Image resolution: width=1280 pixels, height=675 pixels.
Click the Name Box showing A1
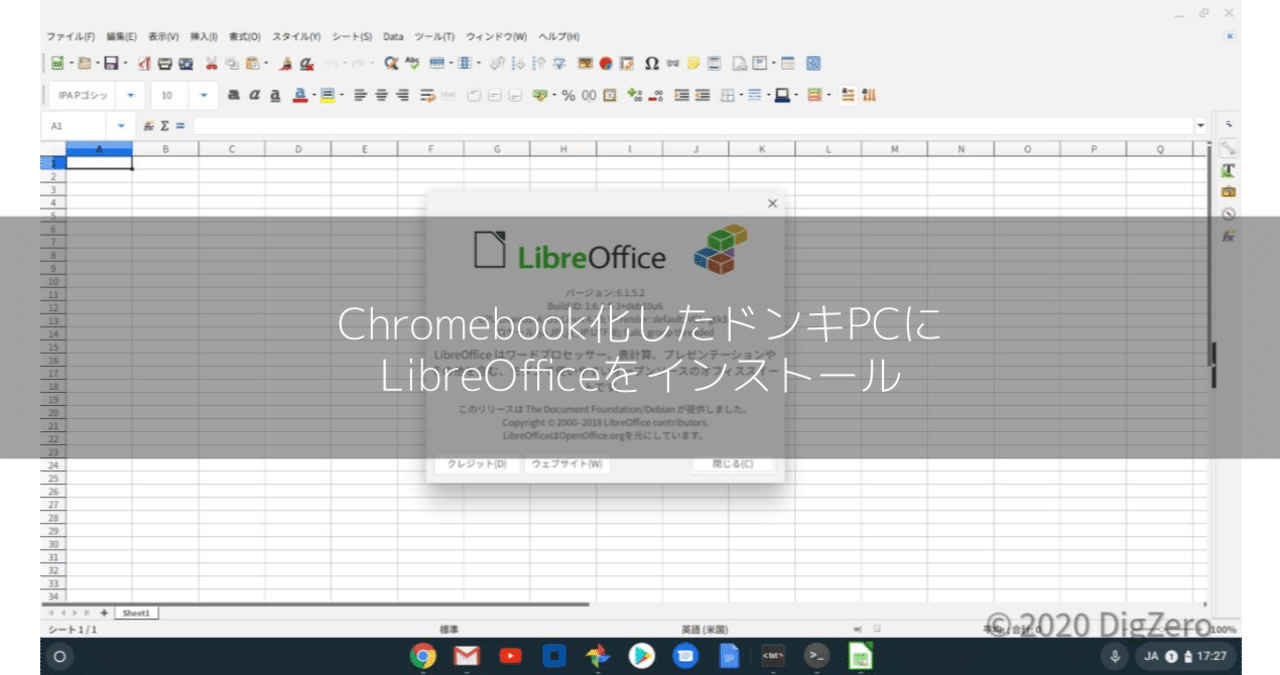[x=80, y=126]
